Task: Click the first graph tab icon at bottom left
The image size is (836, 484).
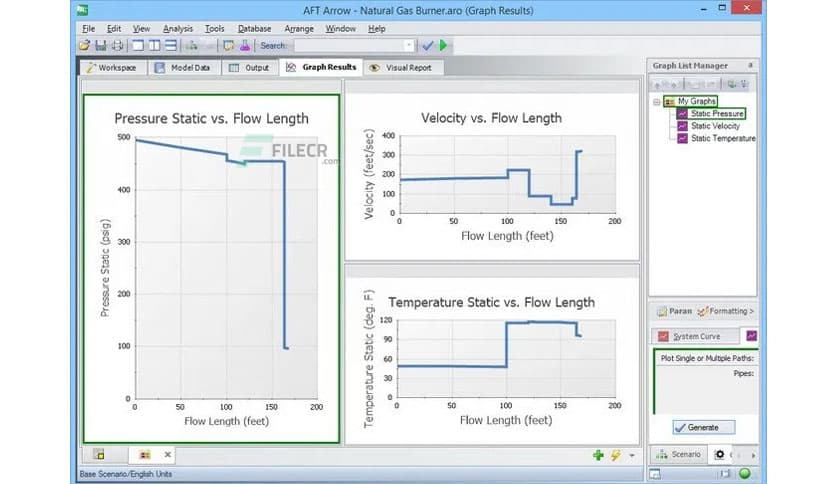Action: pyautogui.click(x=99, y=455)
